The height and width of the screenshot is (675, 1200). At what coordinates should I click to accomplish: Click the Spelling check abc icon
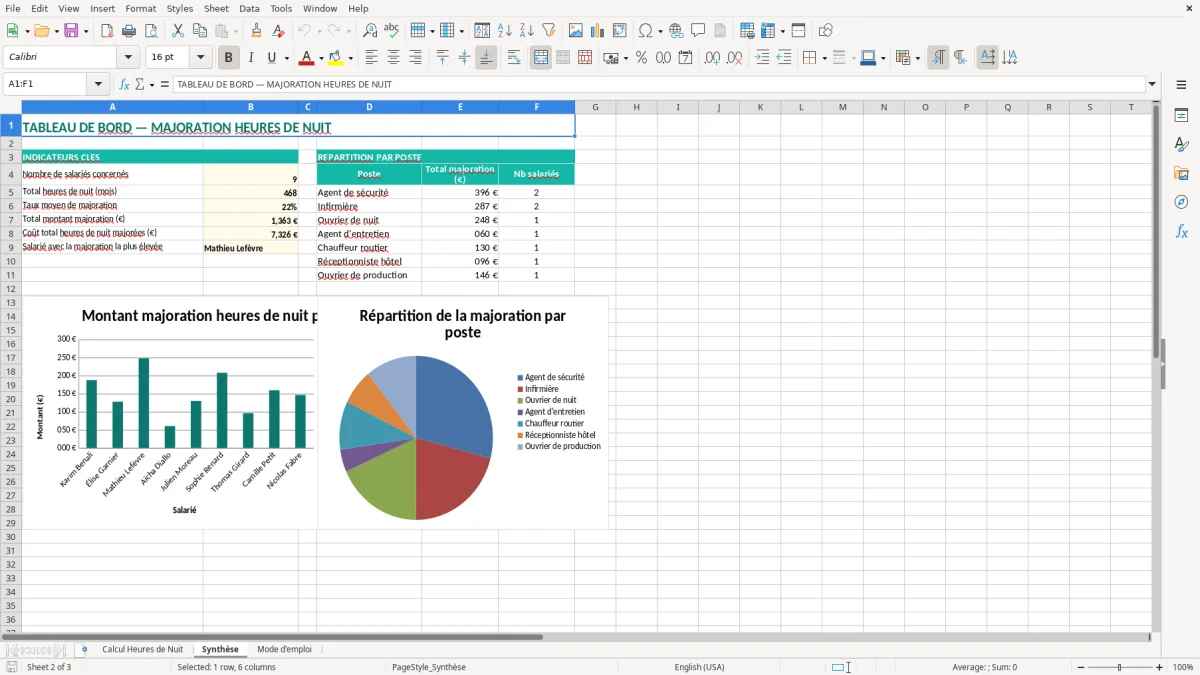pos(392,31)
